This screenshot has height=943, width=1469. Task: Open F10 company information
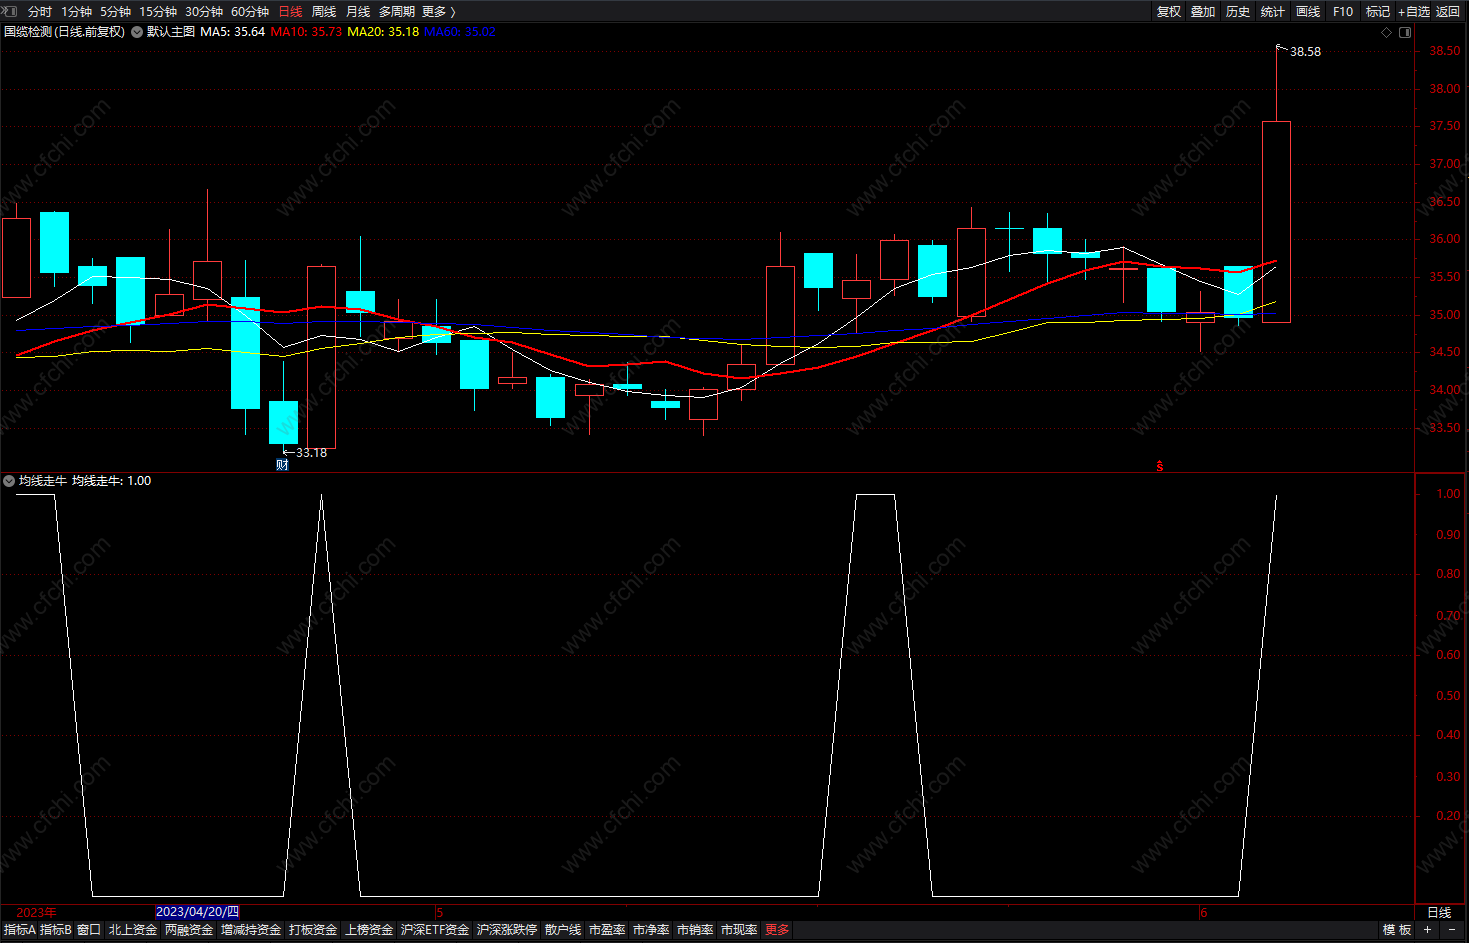coord(1343,12)
